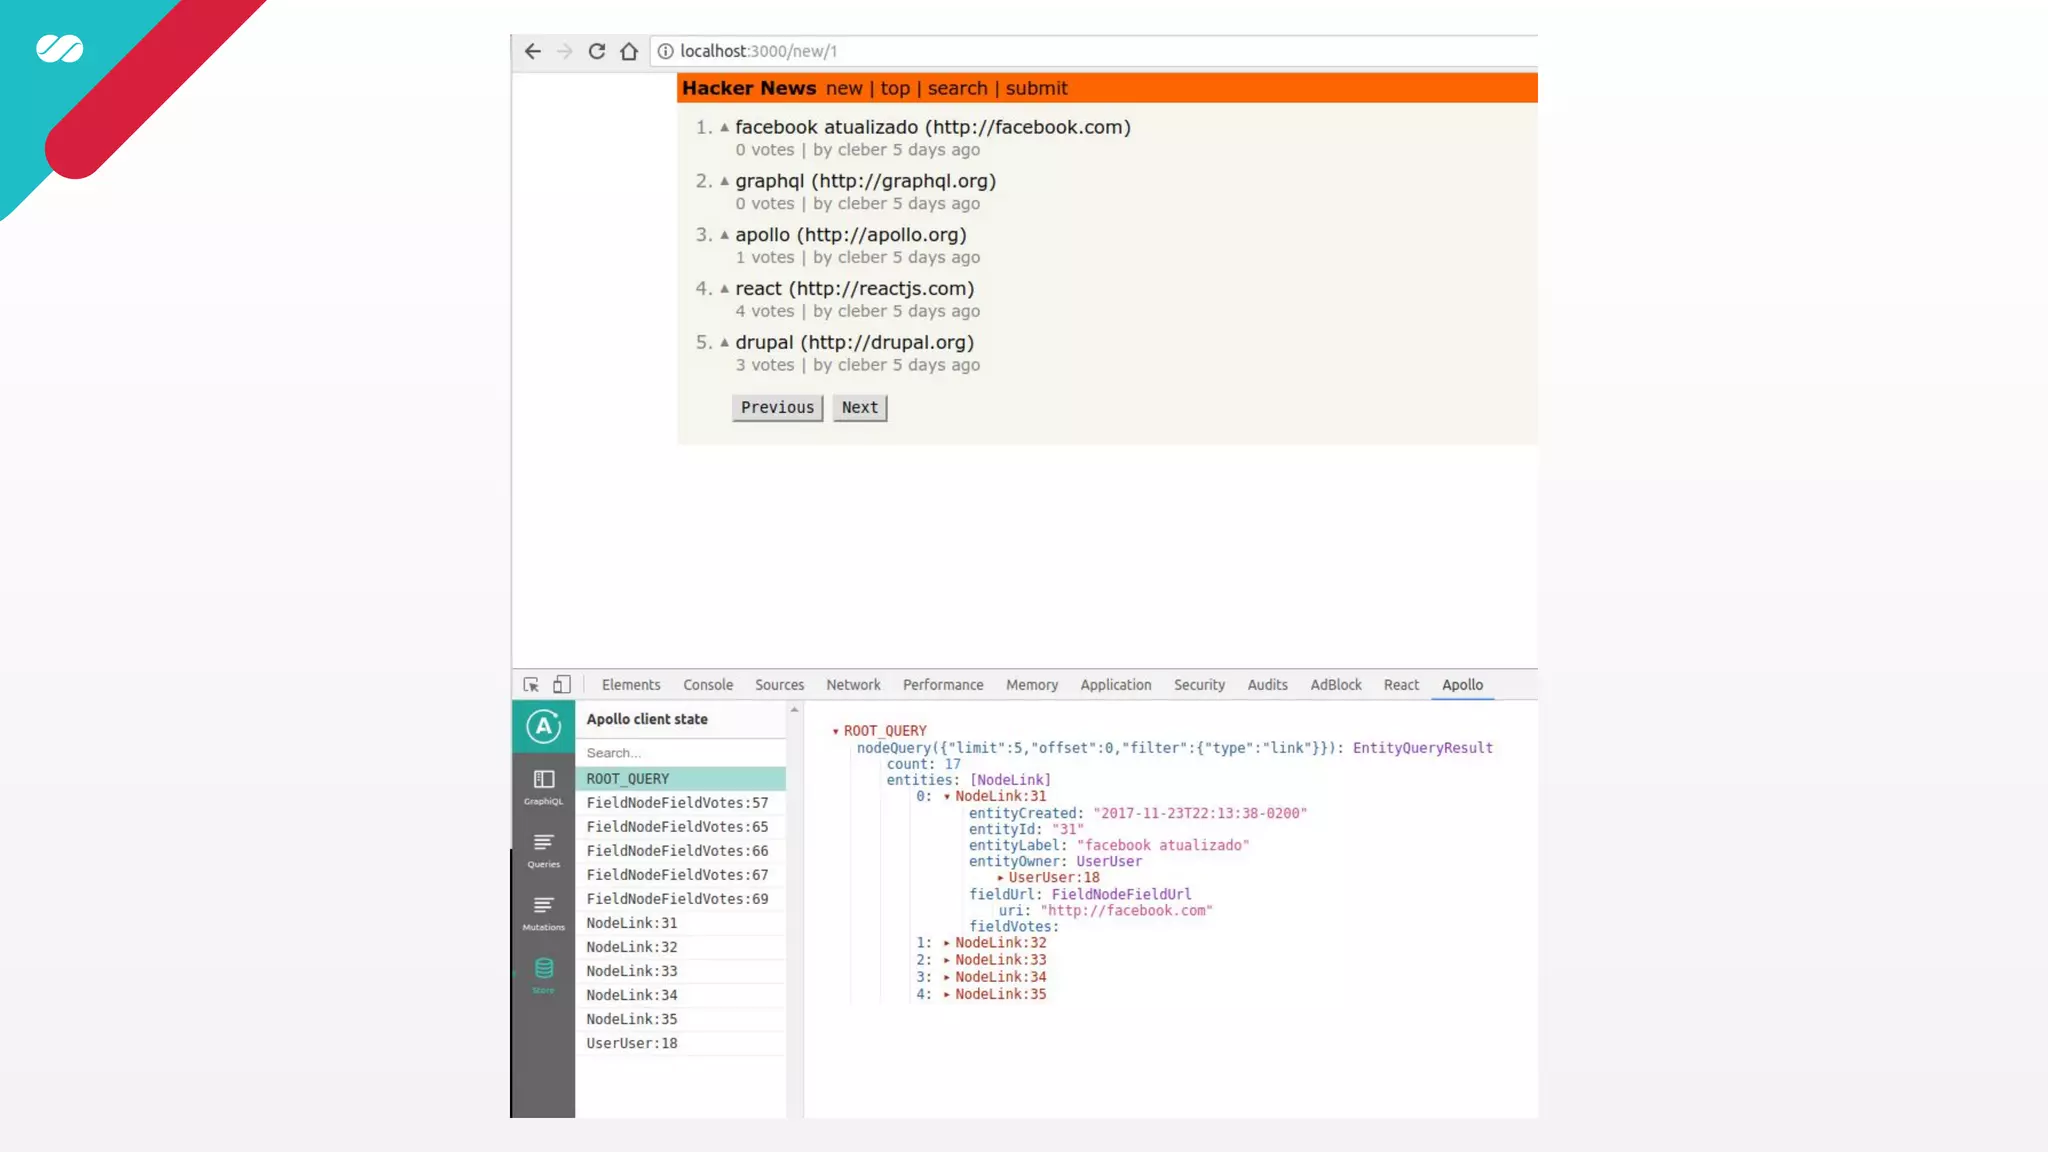Select NodeLink:33 in the state list
The image size is (2048, 1152).
tap(680, 971)
